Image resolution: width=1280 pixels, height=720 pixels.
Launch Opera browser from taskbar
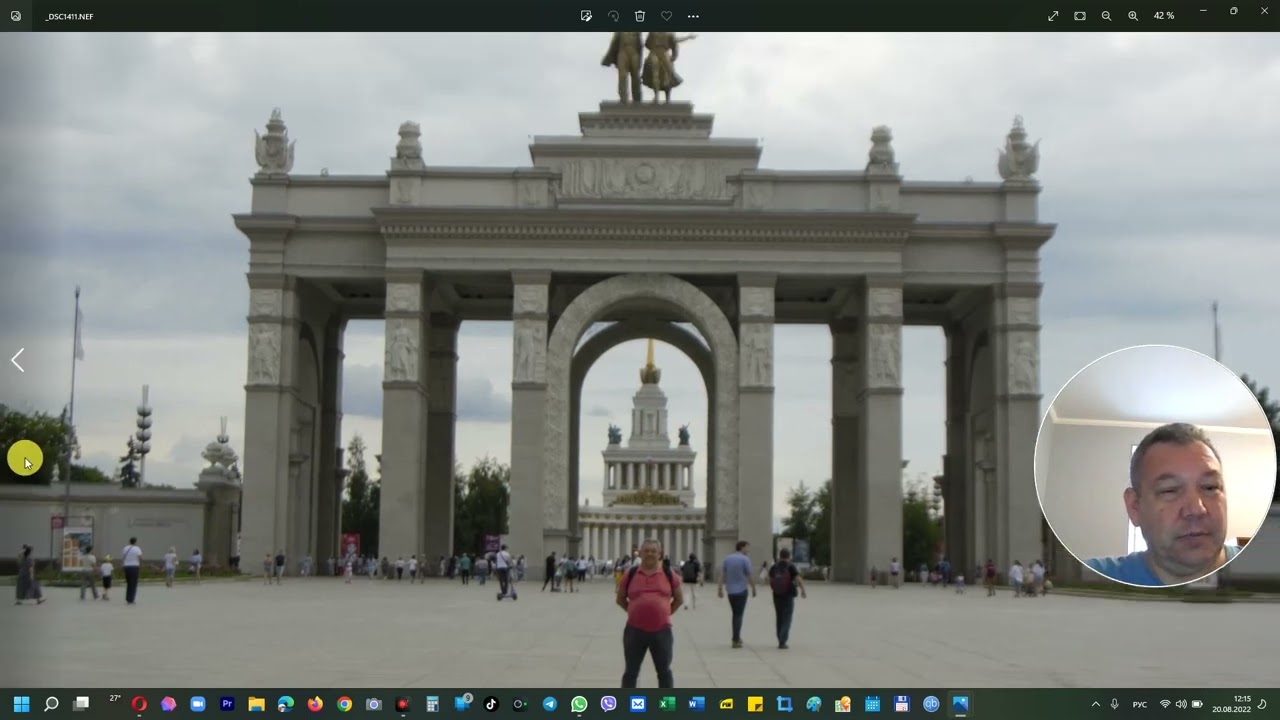(139, 704)
